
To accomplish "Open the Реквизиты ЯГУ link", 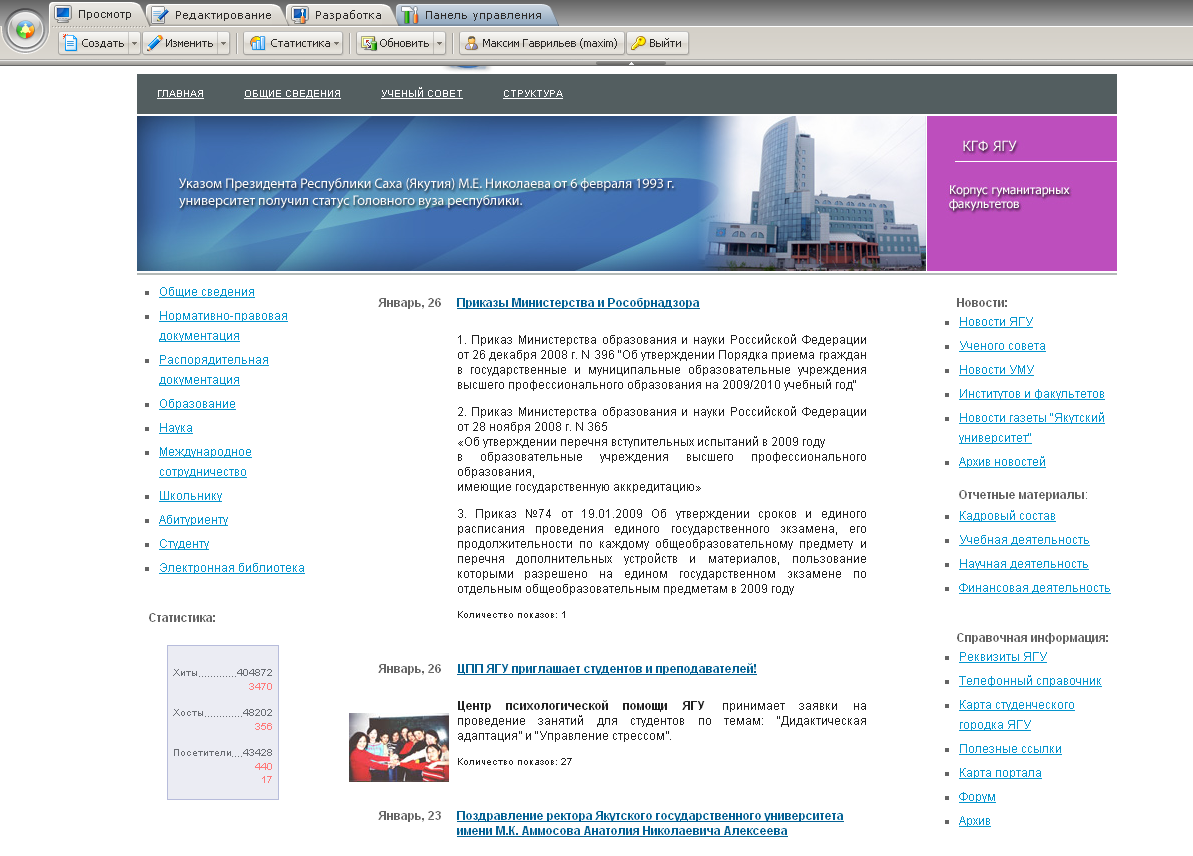I will tap(1003, 657).
